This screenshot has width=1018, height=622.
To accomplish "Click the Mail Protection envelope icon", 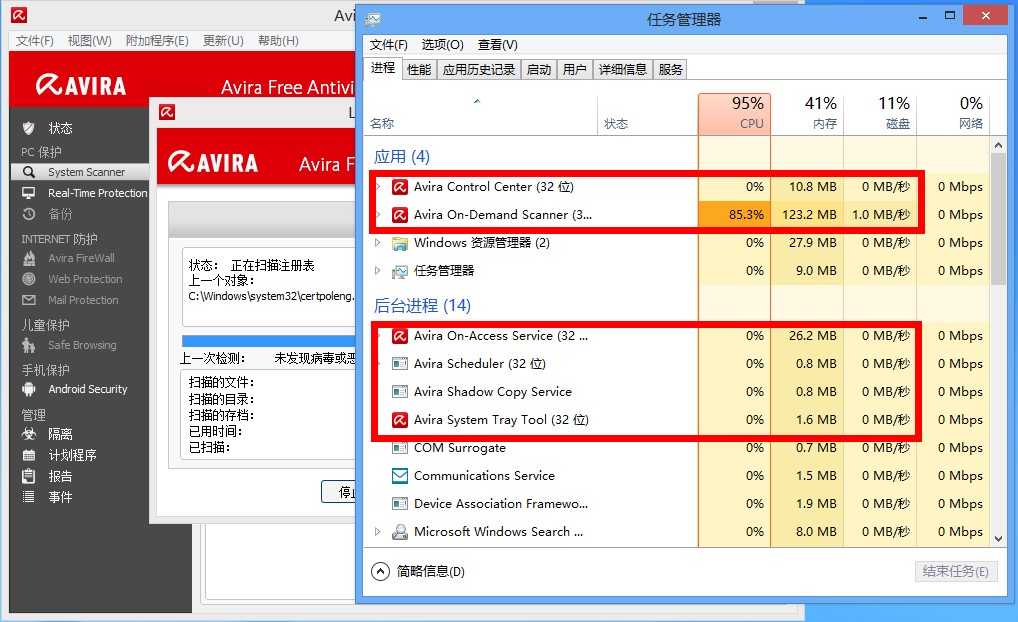I will (29, 300).
